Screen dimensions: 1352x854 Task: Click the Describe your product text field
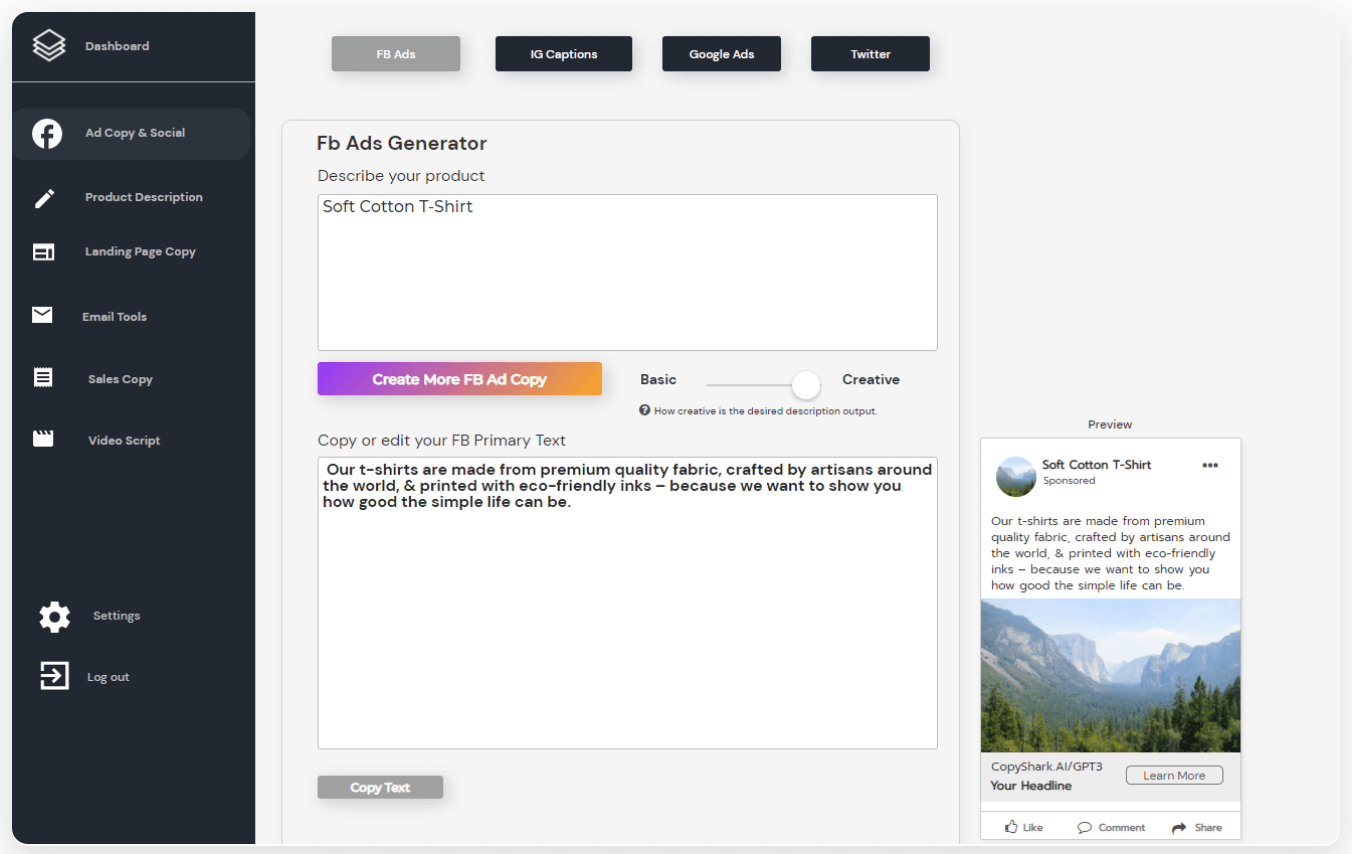(627, 272)
